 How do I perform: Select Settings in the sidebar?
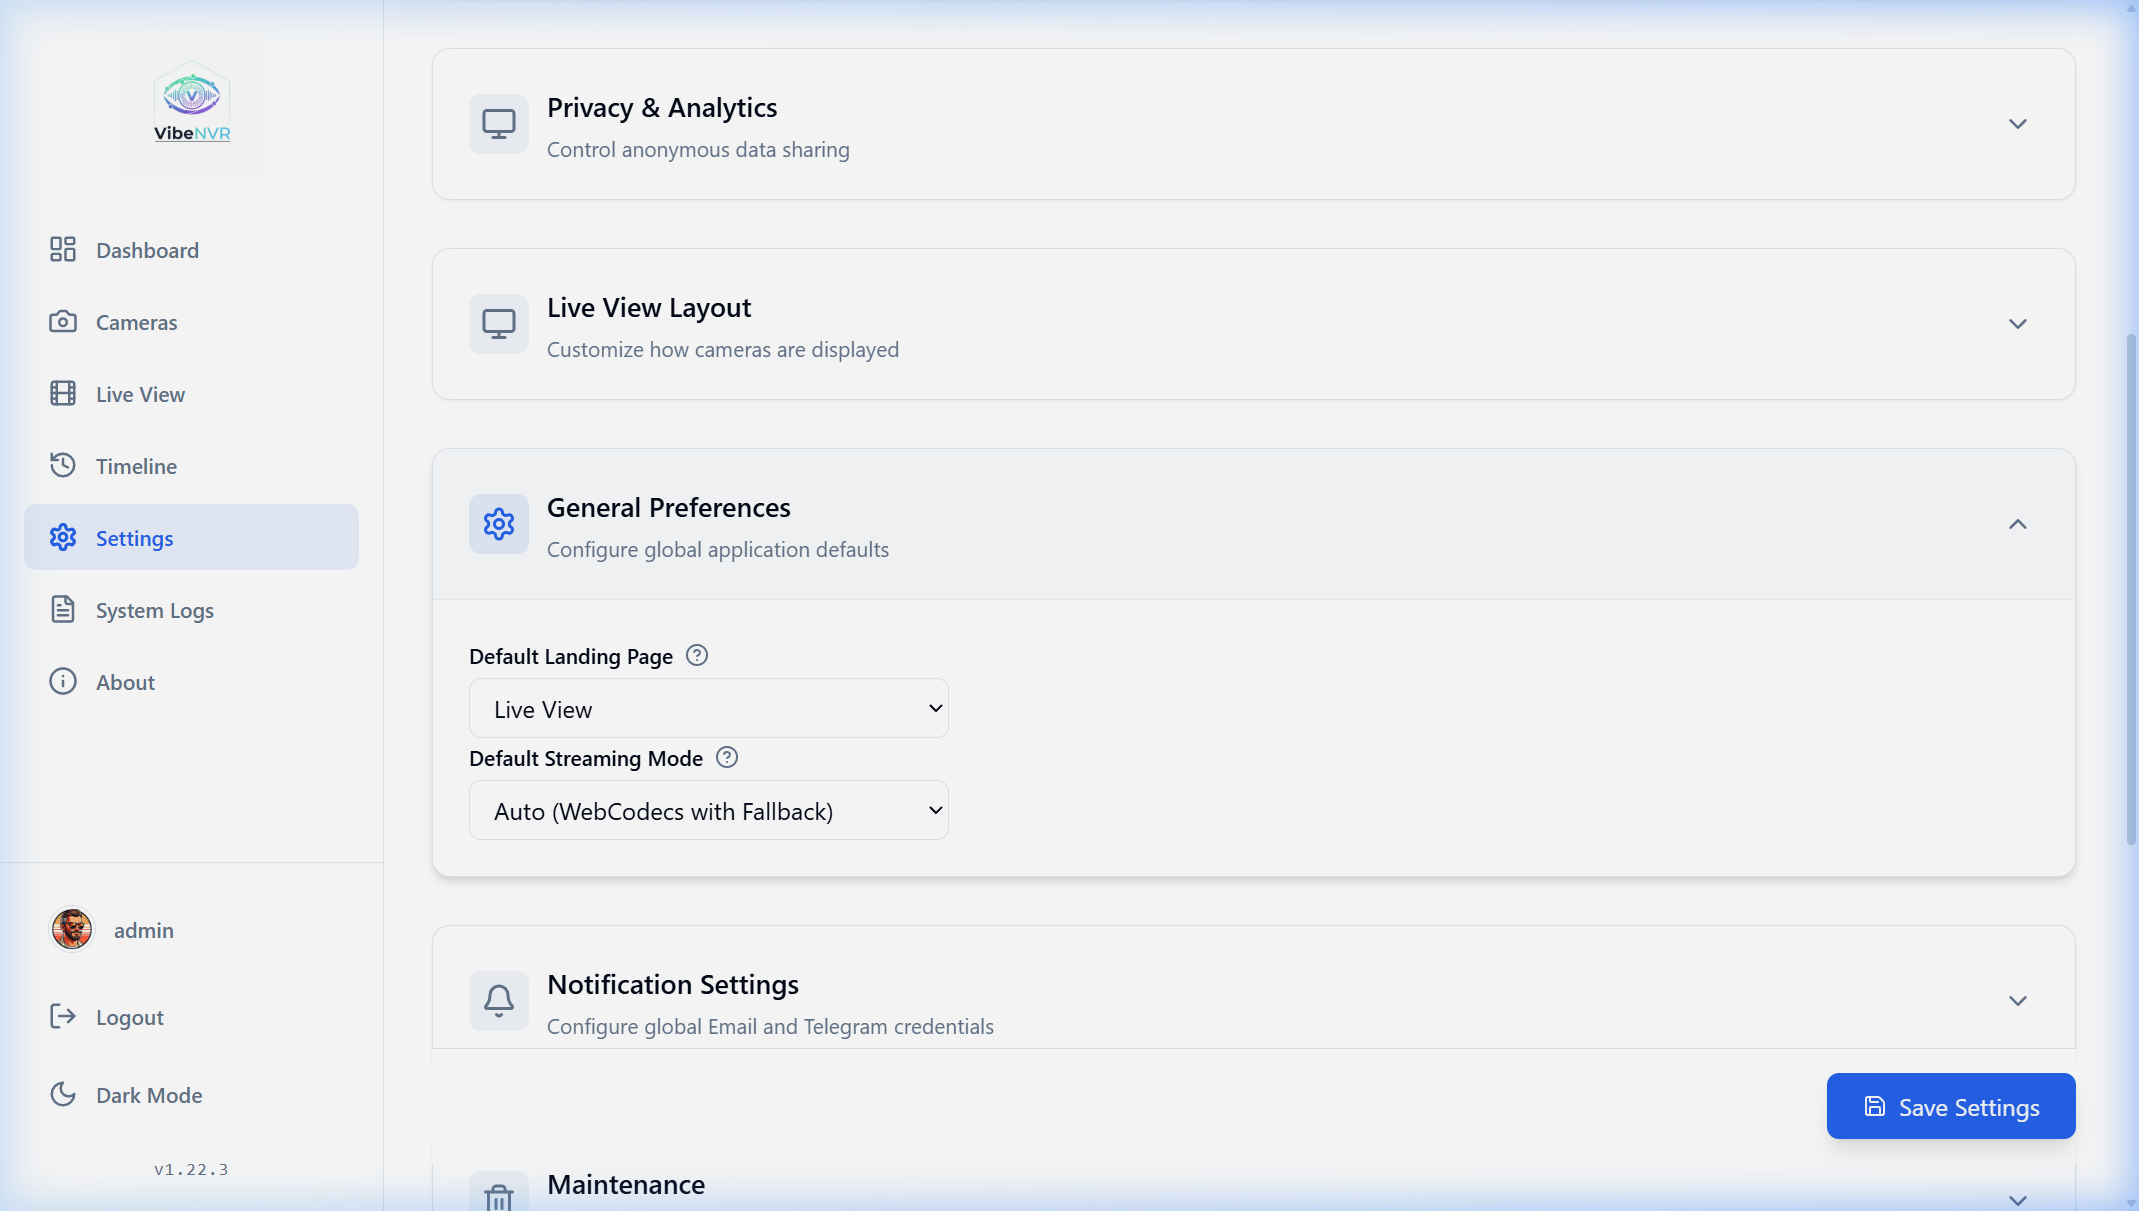(191, 537)
